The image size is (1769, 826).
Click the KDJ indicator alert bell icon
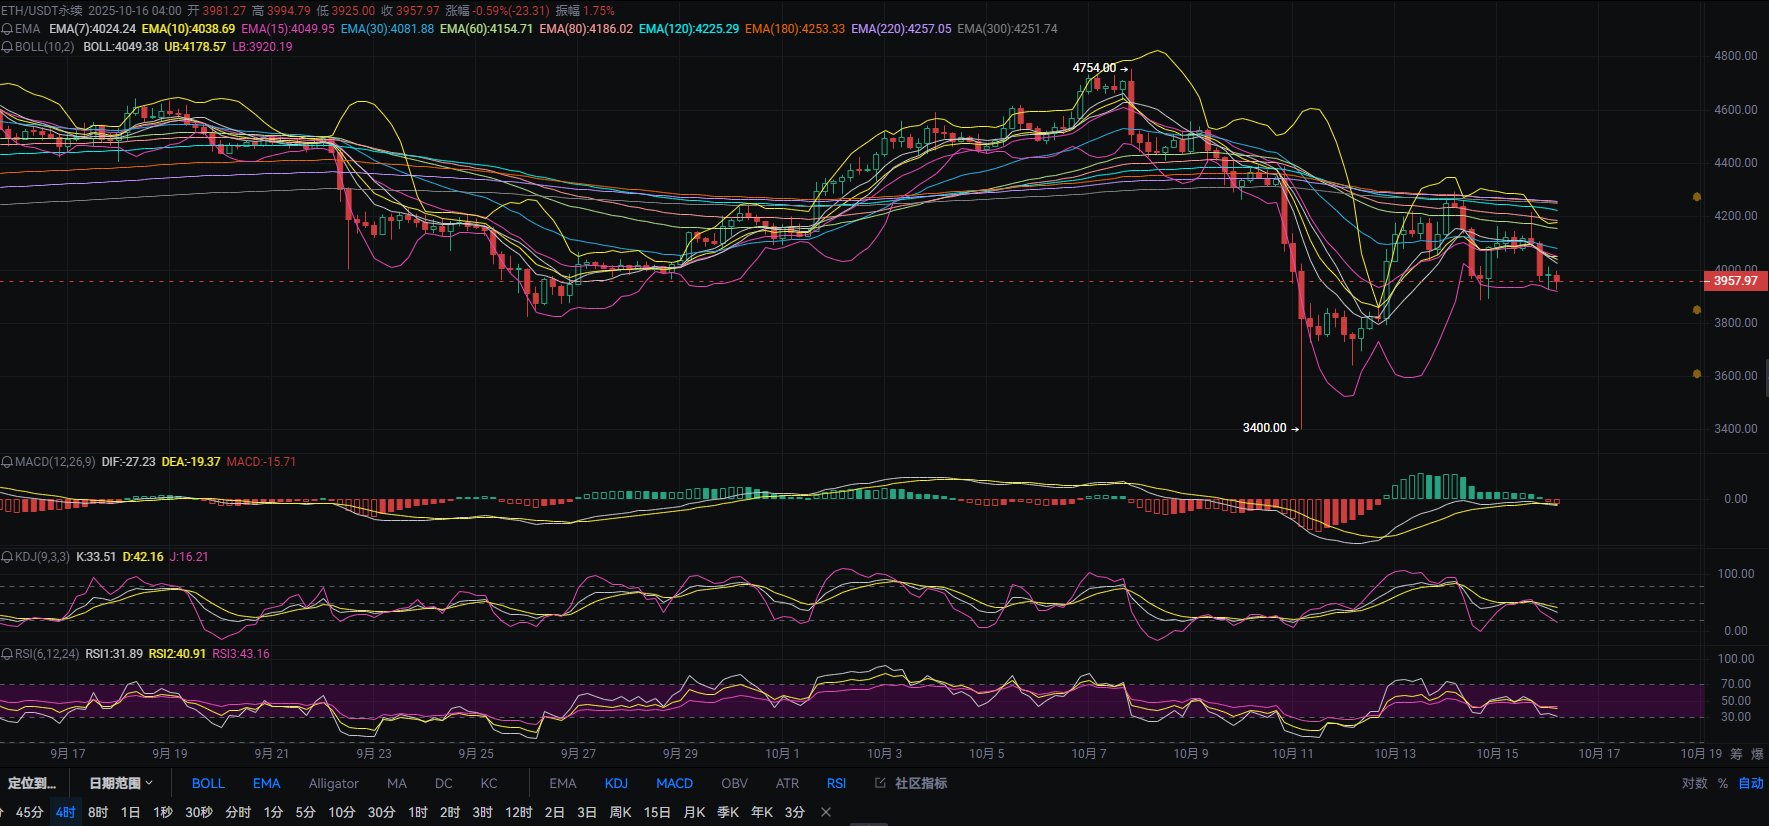7,557
